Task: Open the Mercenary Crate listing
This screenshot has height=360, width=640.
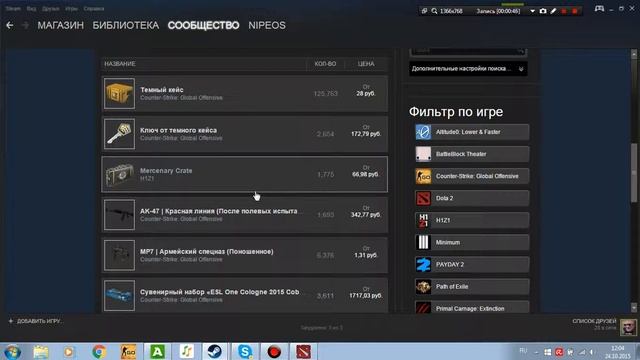Action: click(x=244, y=174)
